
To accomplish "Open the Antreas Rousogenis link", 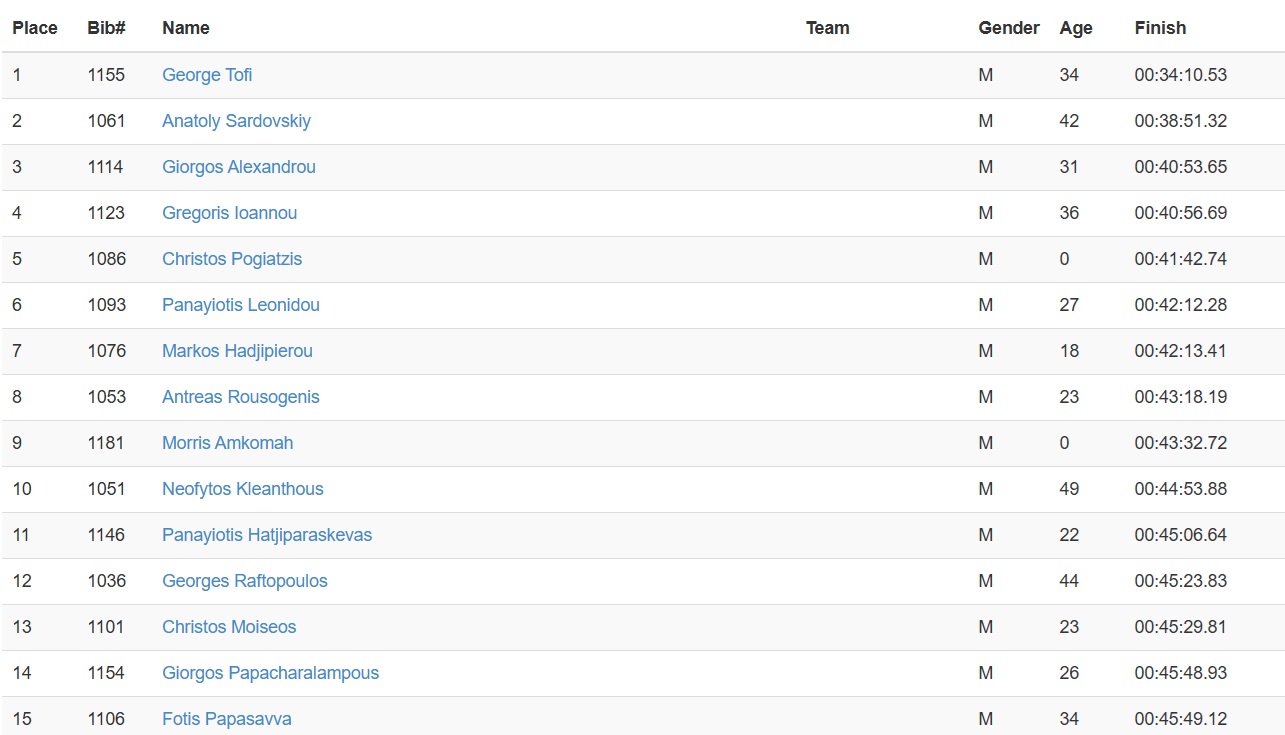I will coord(241,397).
